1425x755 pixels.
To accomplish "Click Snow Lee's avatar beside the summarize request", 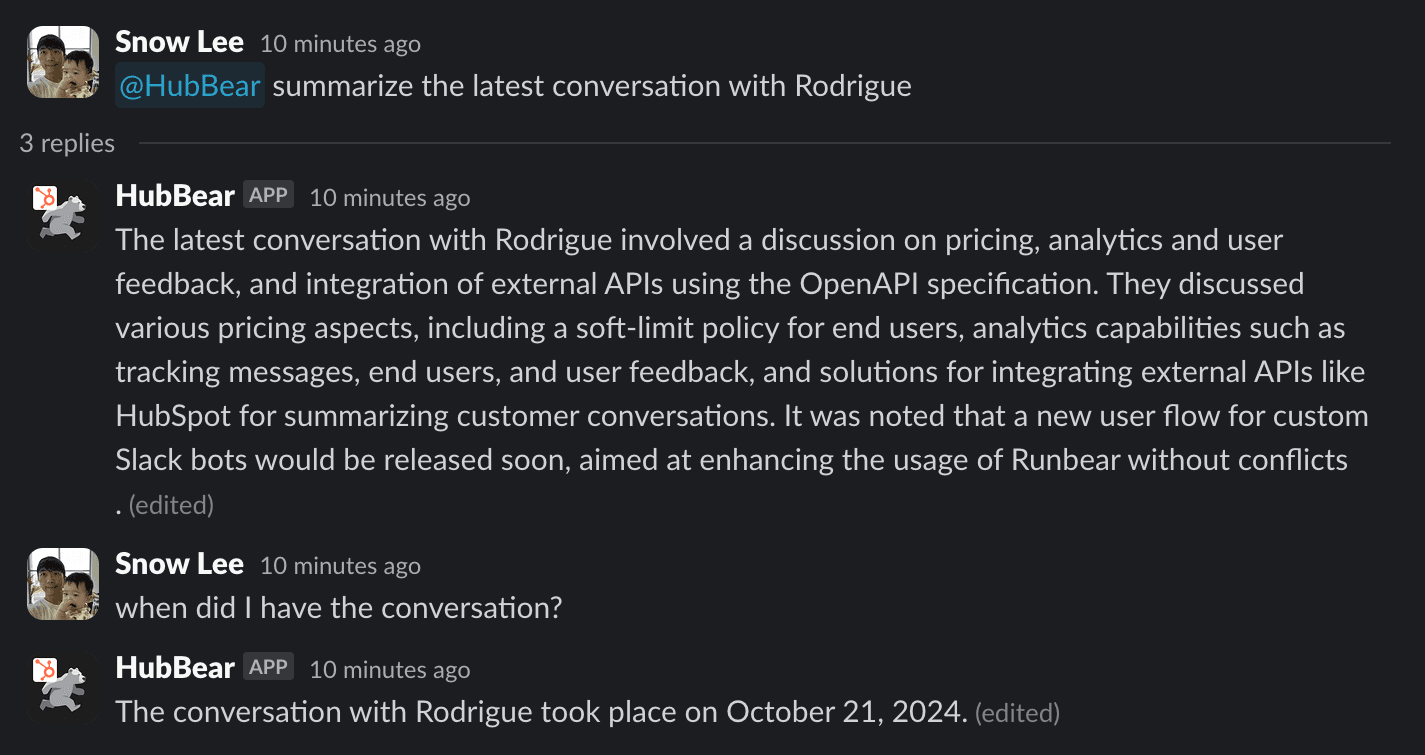I will click(x=63, y=62).
